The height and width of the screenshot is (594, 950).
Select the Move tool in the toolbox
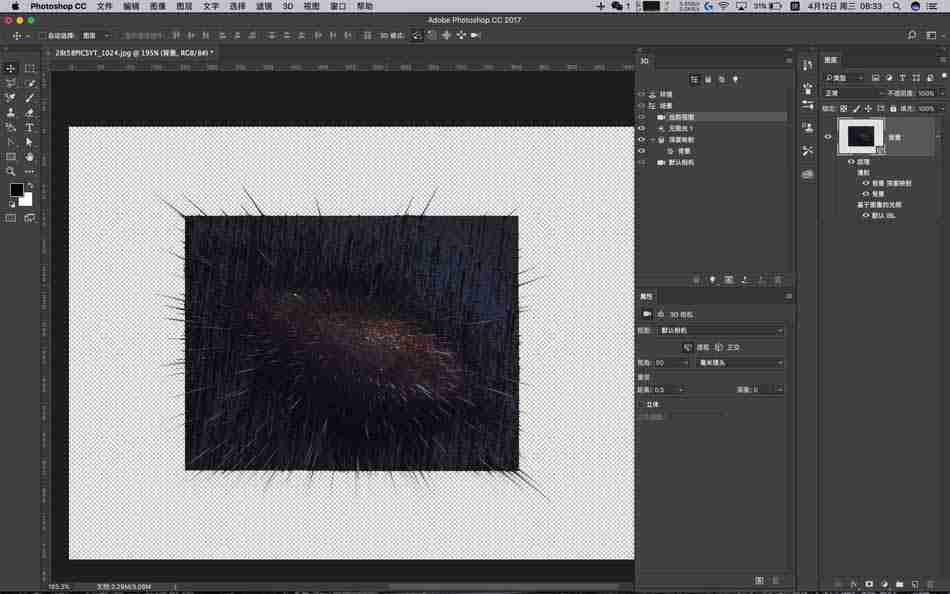(10, 68)
